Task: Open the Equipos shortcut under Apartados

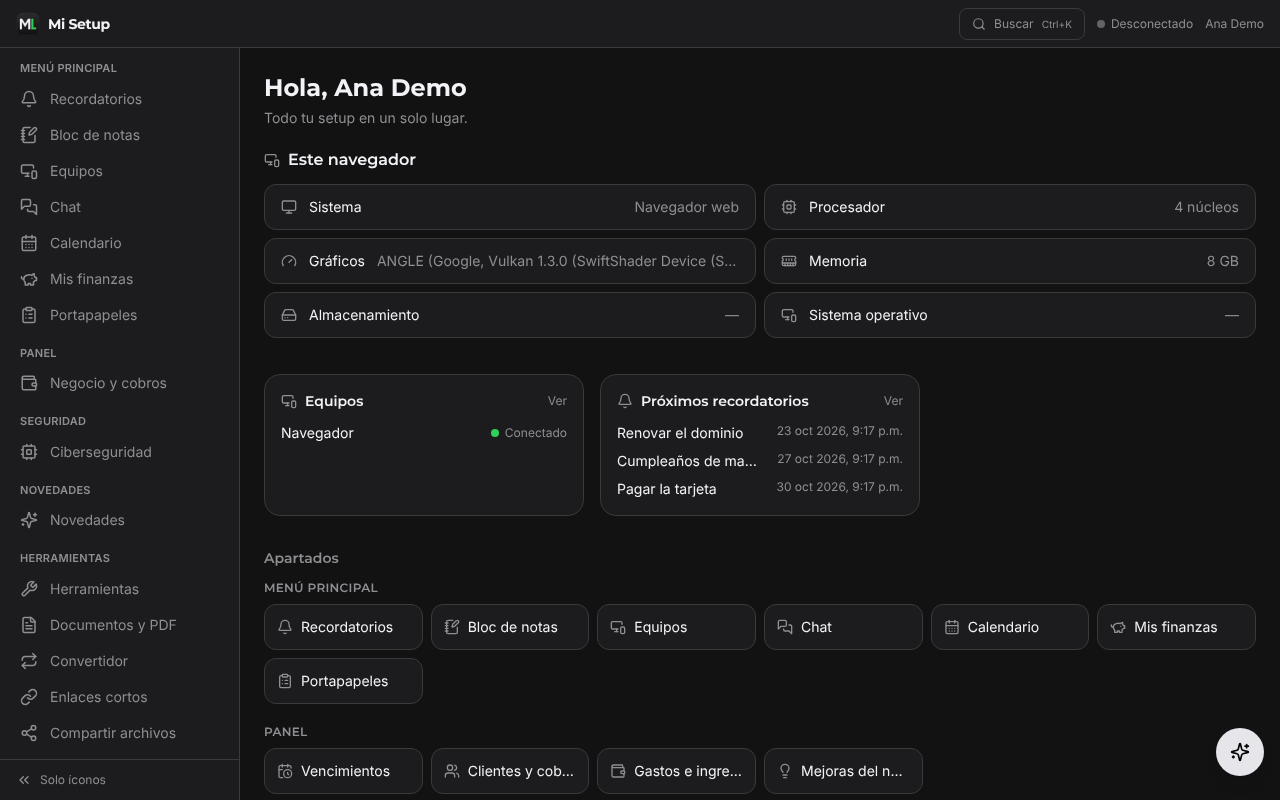Action: coord(677,627)
